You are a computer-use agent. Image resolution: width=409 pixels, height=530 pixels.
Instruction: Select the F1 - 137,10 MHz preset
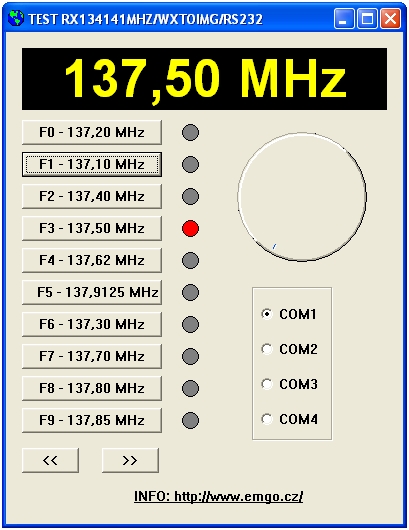[92, 164]
